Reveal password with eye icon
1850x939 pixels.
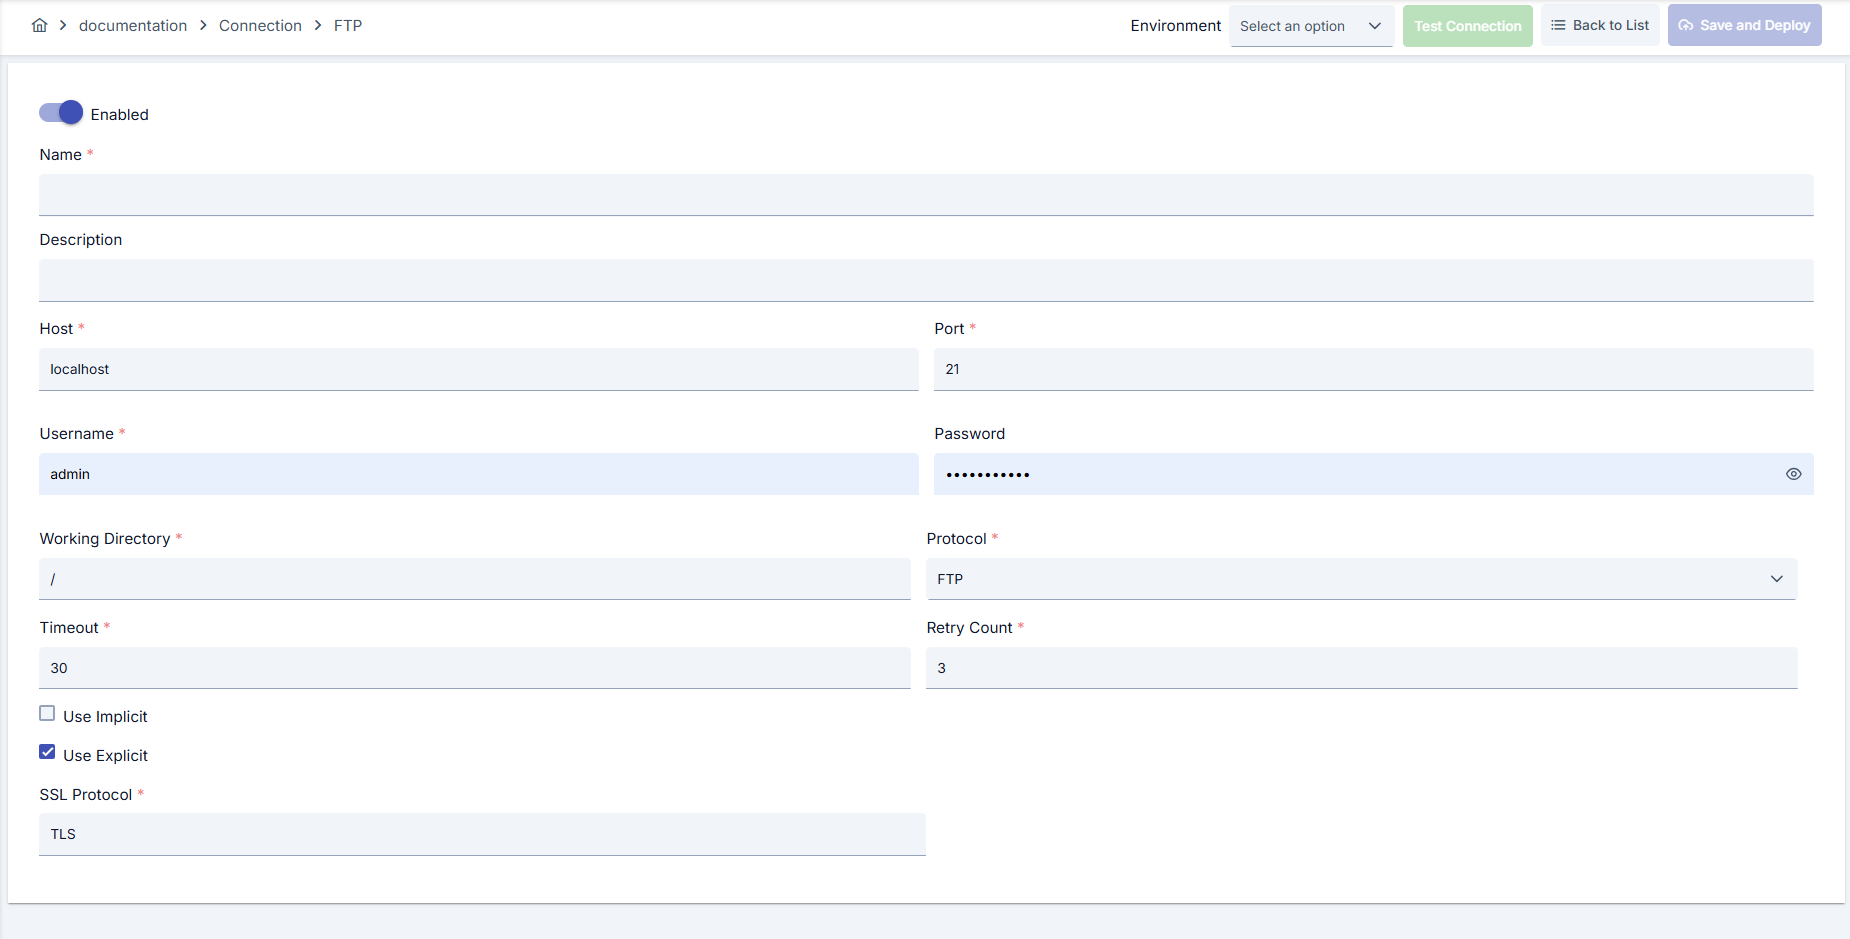1793,474
